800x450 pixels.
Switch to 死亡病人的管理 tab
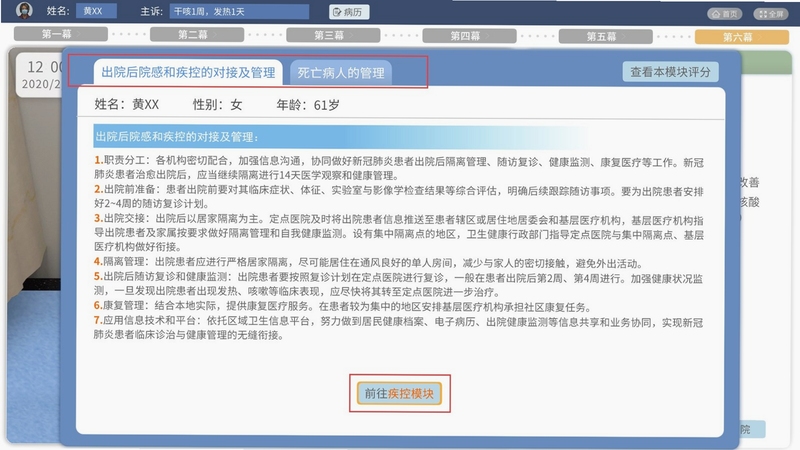pyautogui.click(x=341, y=73)
